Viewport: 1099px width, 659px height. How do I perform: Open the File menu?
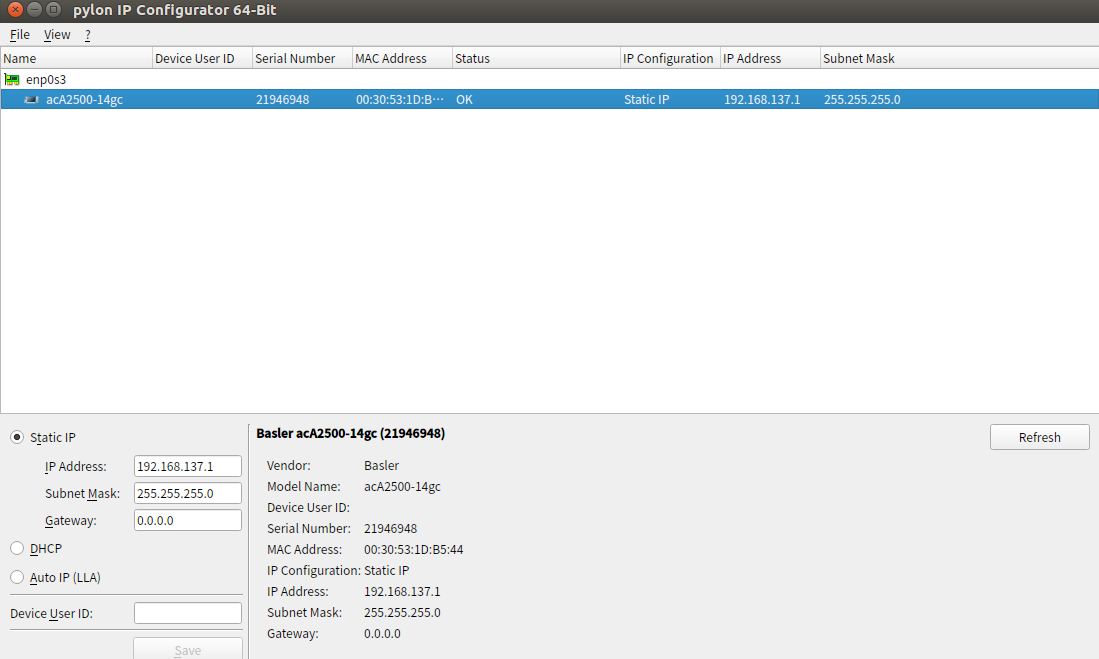(x=20, y=34)
